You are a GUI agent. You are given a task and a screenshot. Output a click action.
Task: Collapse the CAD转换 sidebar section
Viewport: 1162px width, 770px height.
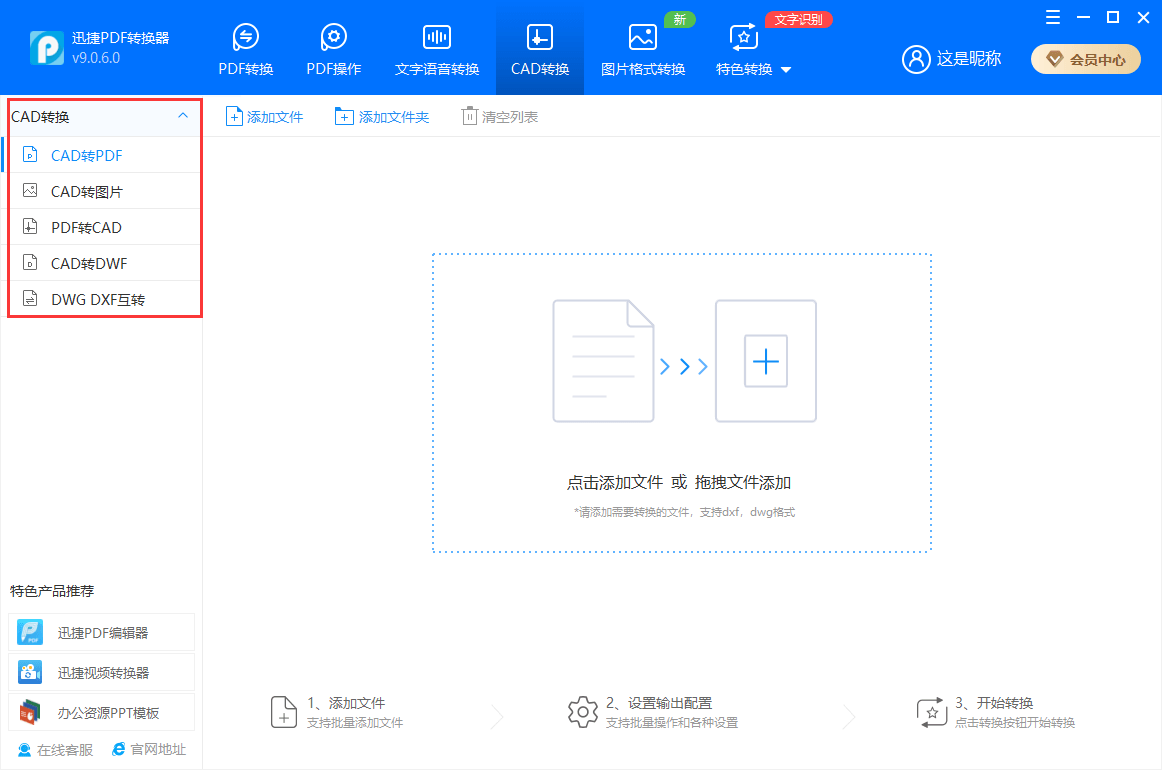(182, 116)
